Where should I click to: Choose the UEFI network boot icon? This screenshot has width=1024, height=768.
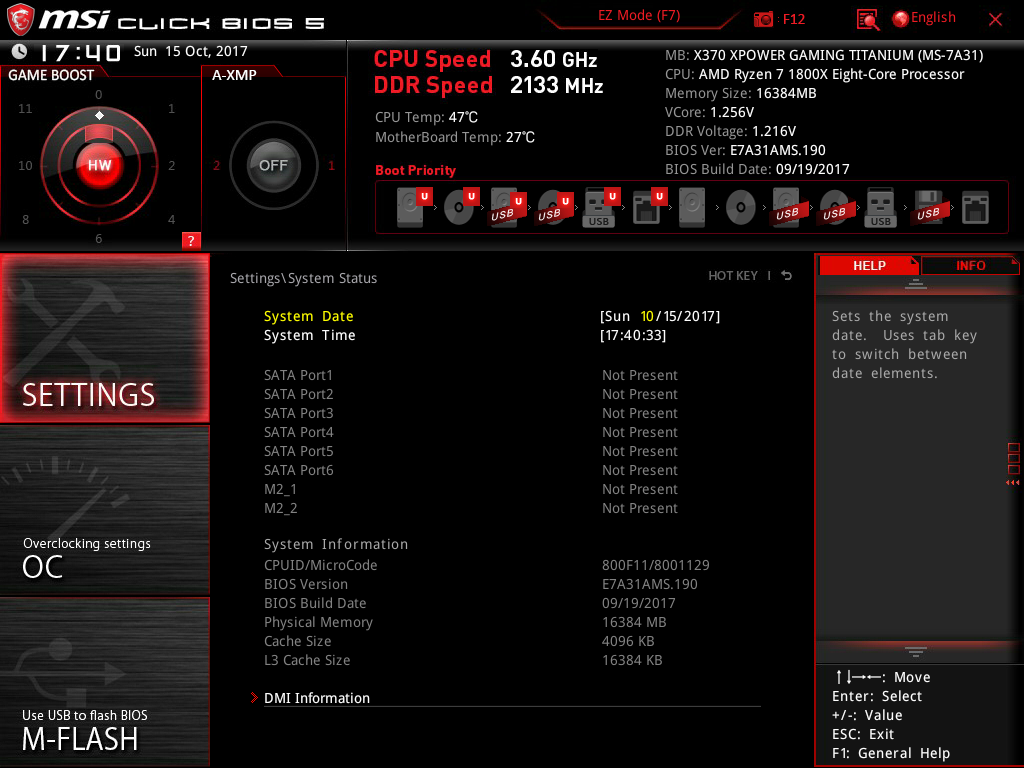[x=649, y=207]
